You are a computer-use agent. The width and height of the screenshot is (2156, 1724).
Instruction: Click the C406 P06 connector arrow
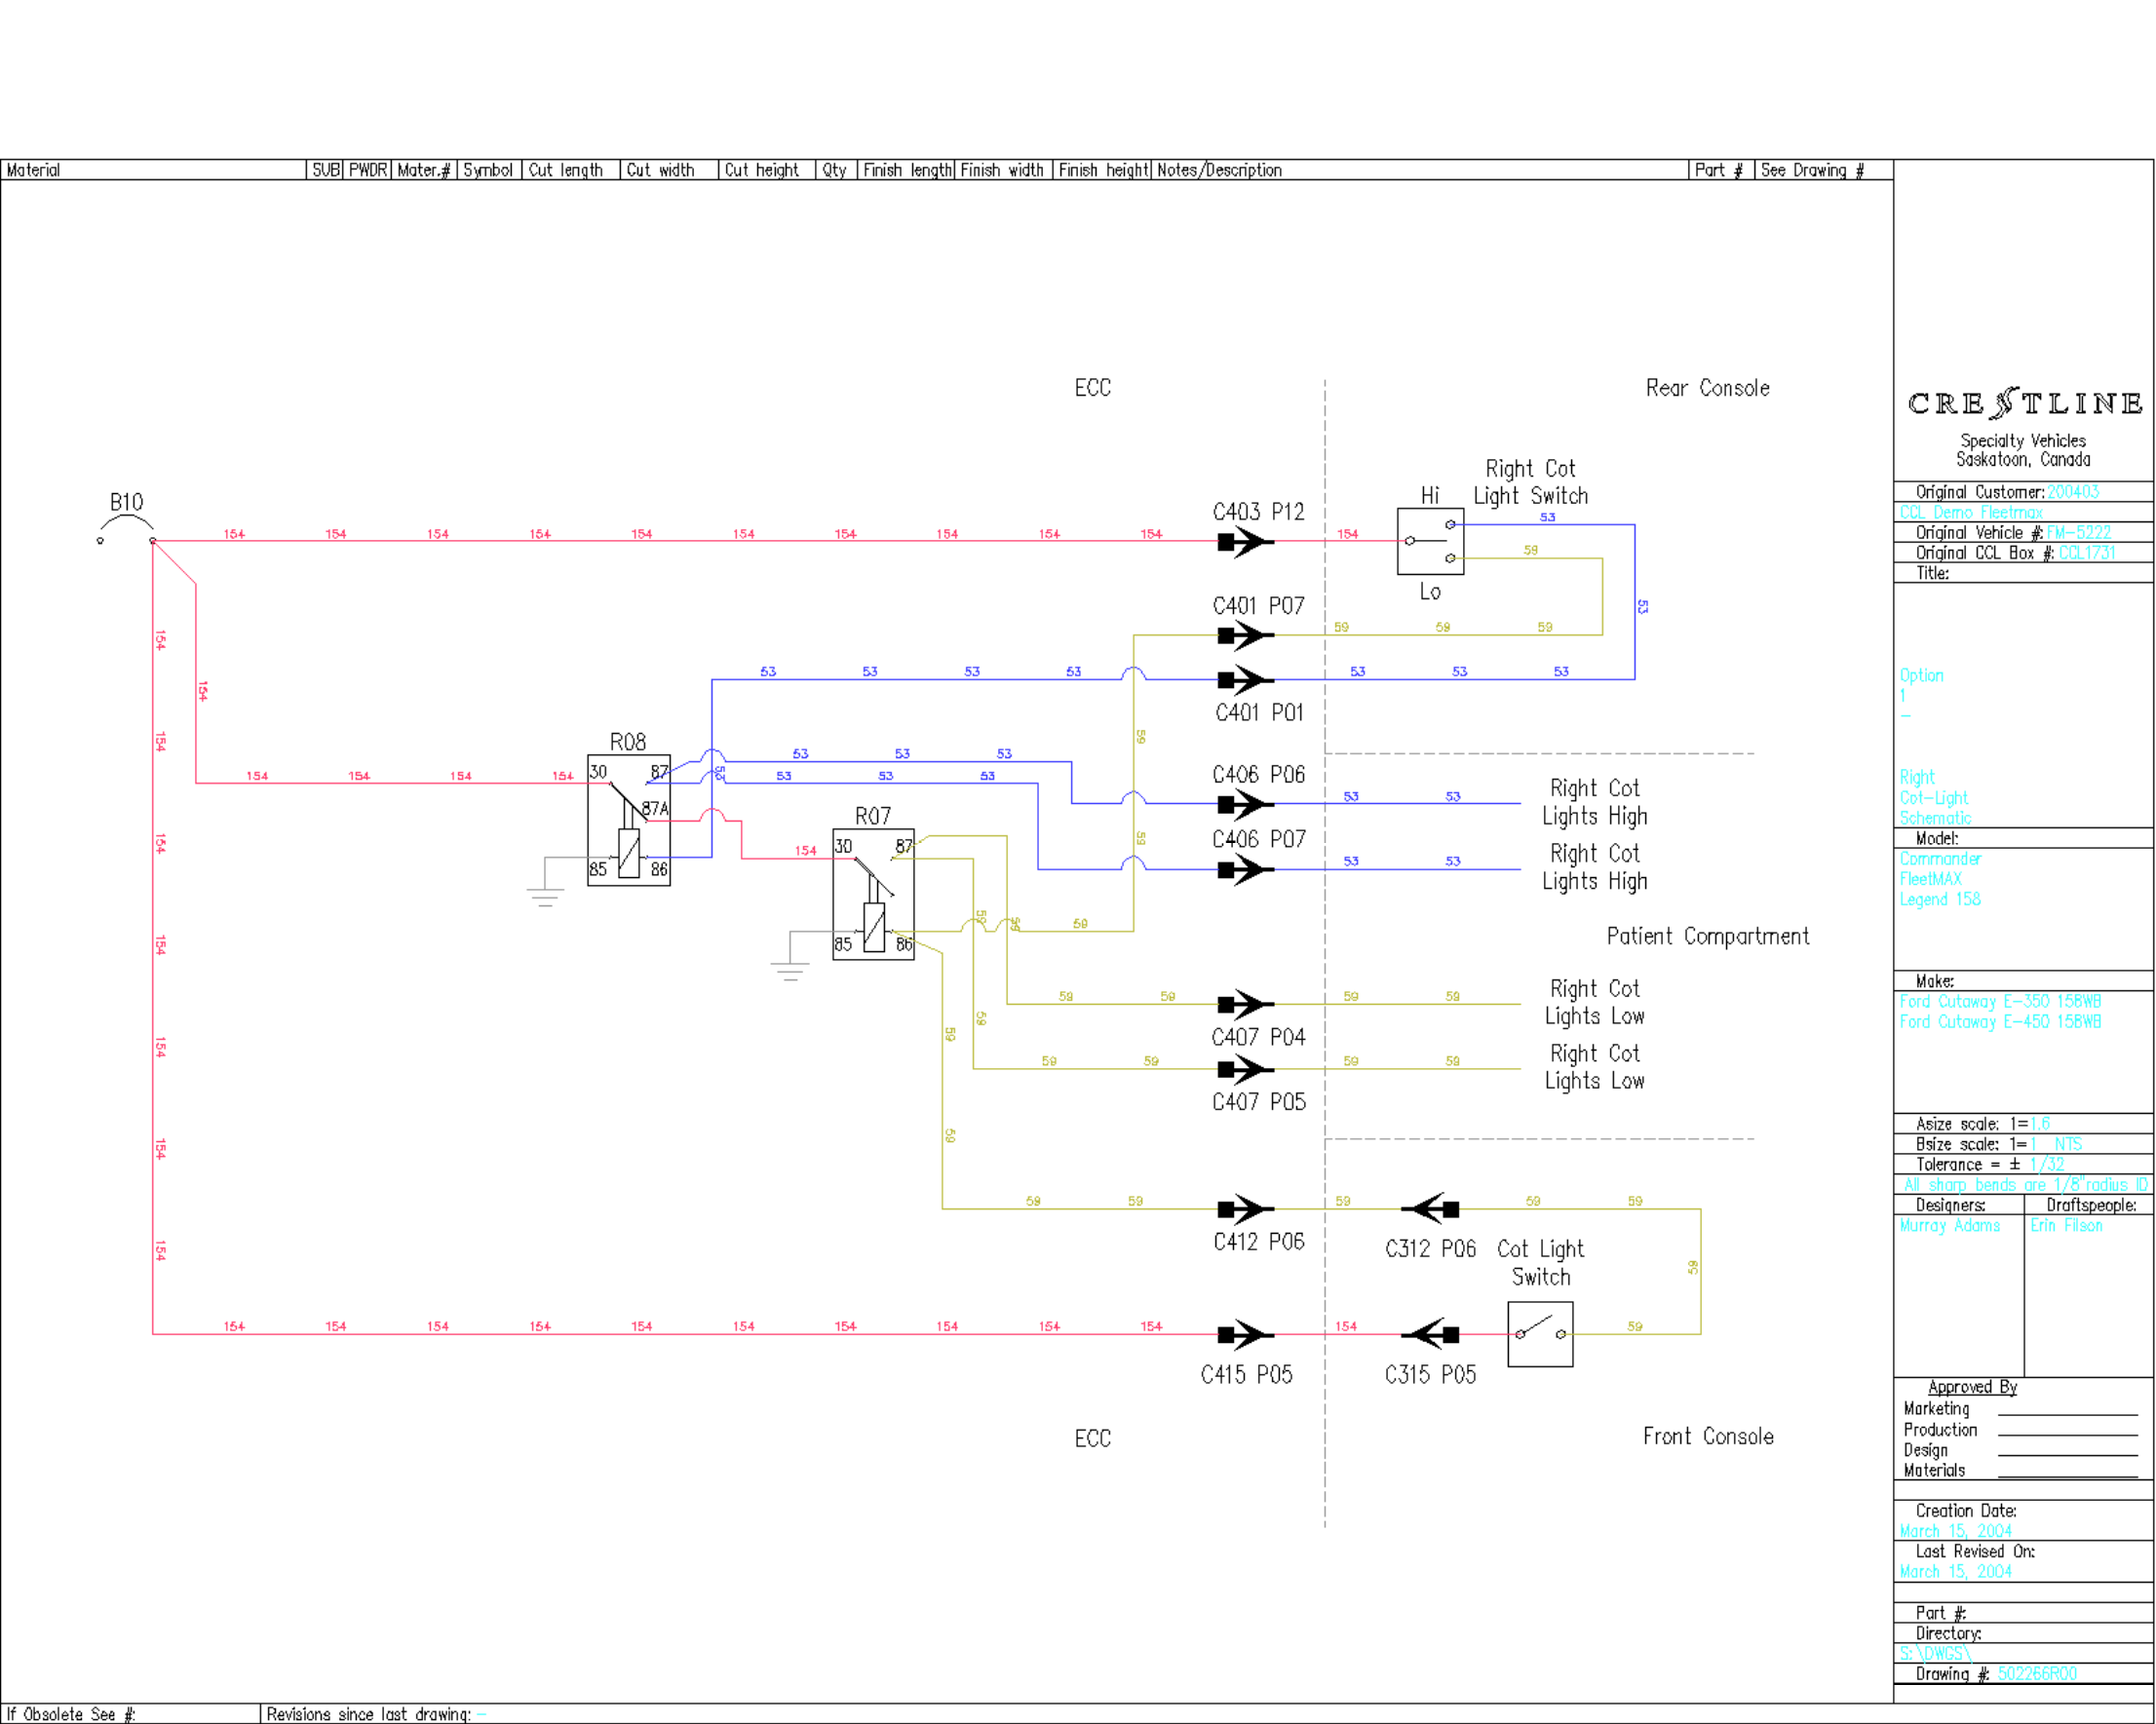coord(1245,804)
